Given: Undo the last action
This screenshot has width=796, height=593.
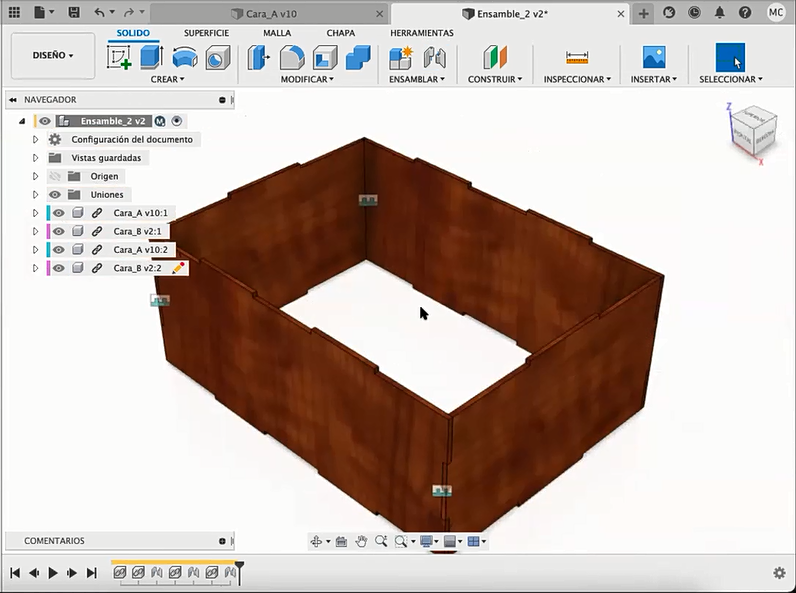Looking at the screenshot, I should coord(100,13).
